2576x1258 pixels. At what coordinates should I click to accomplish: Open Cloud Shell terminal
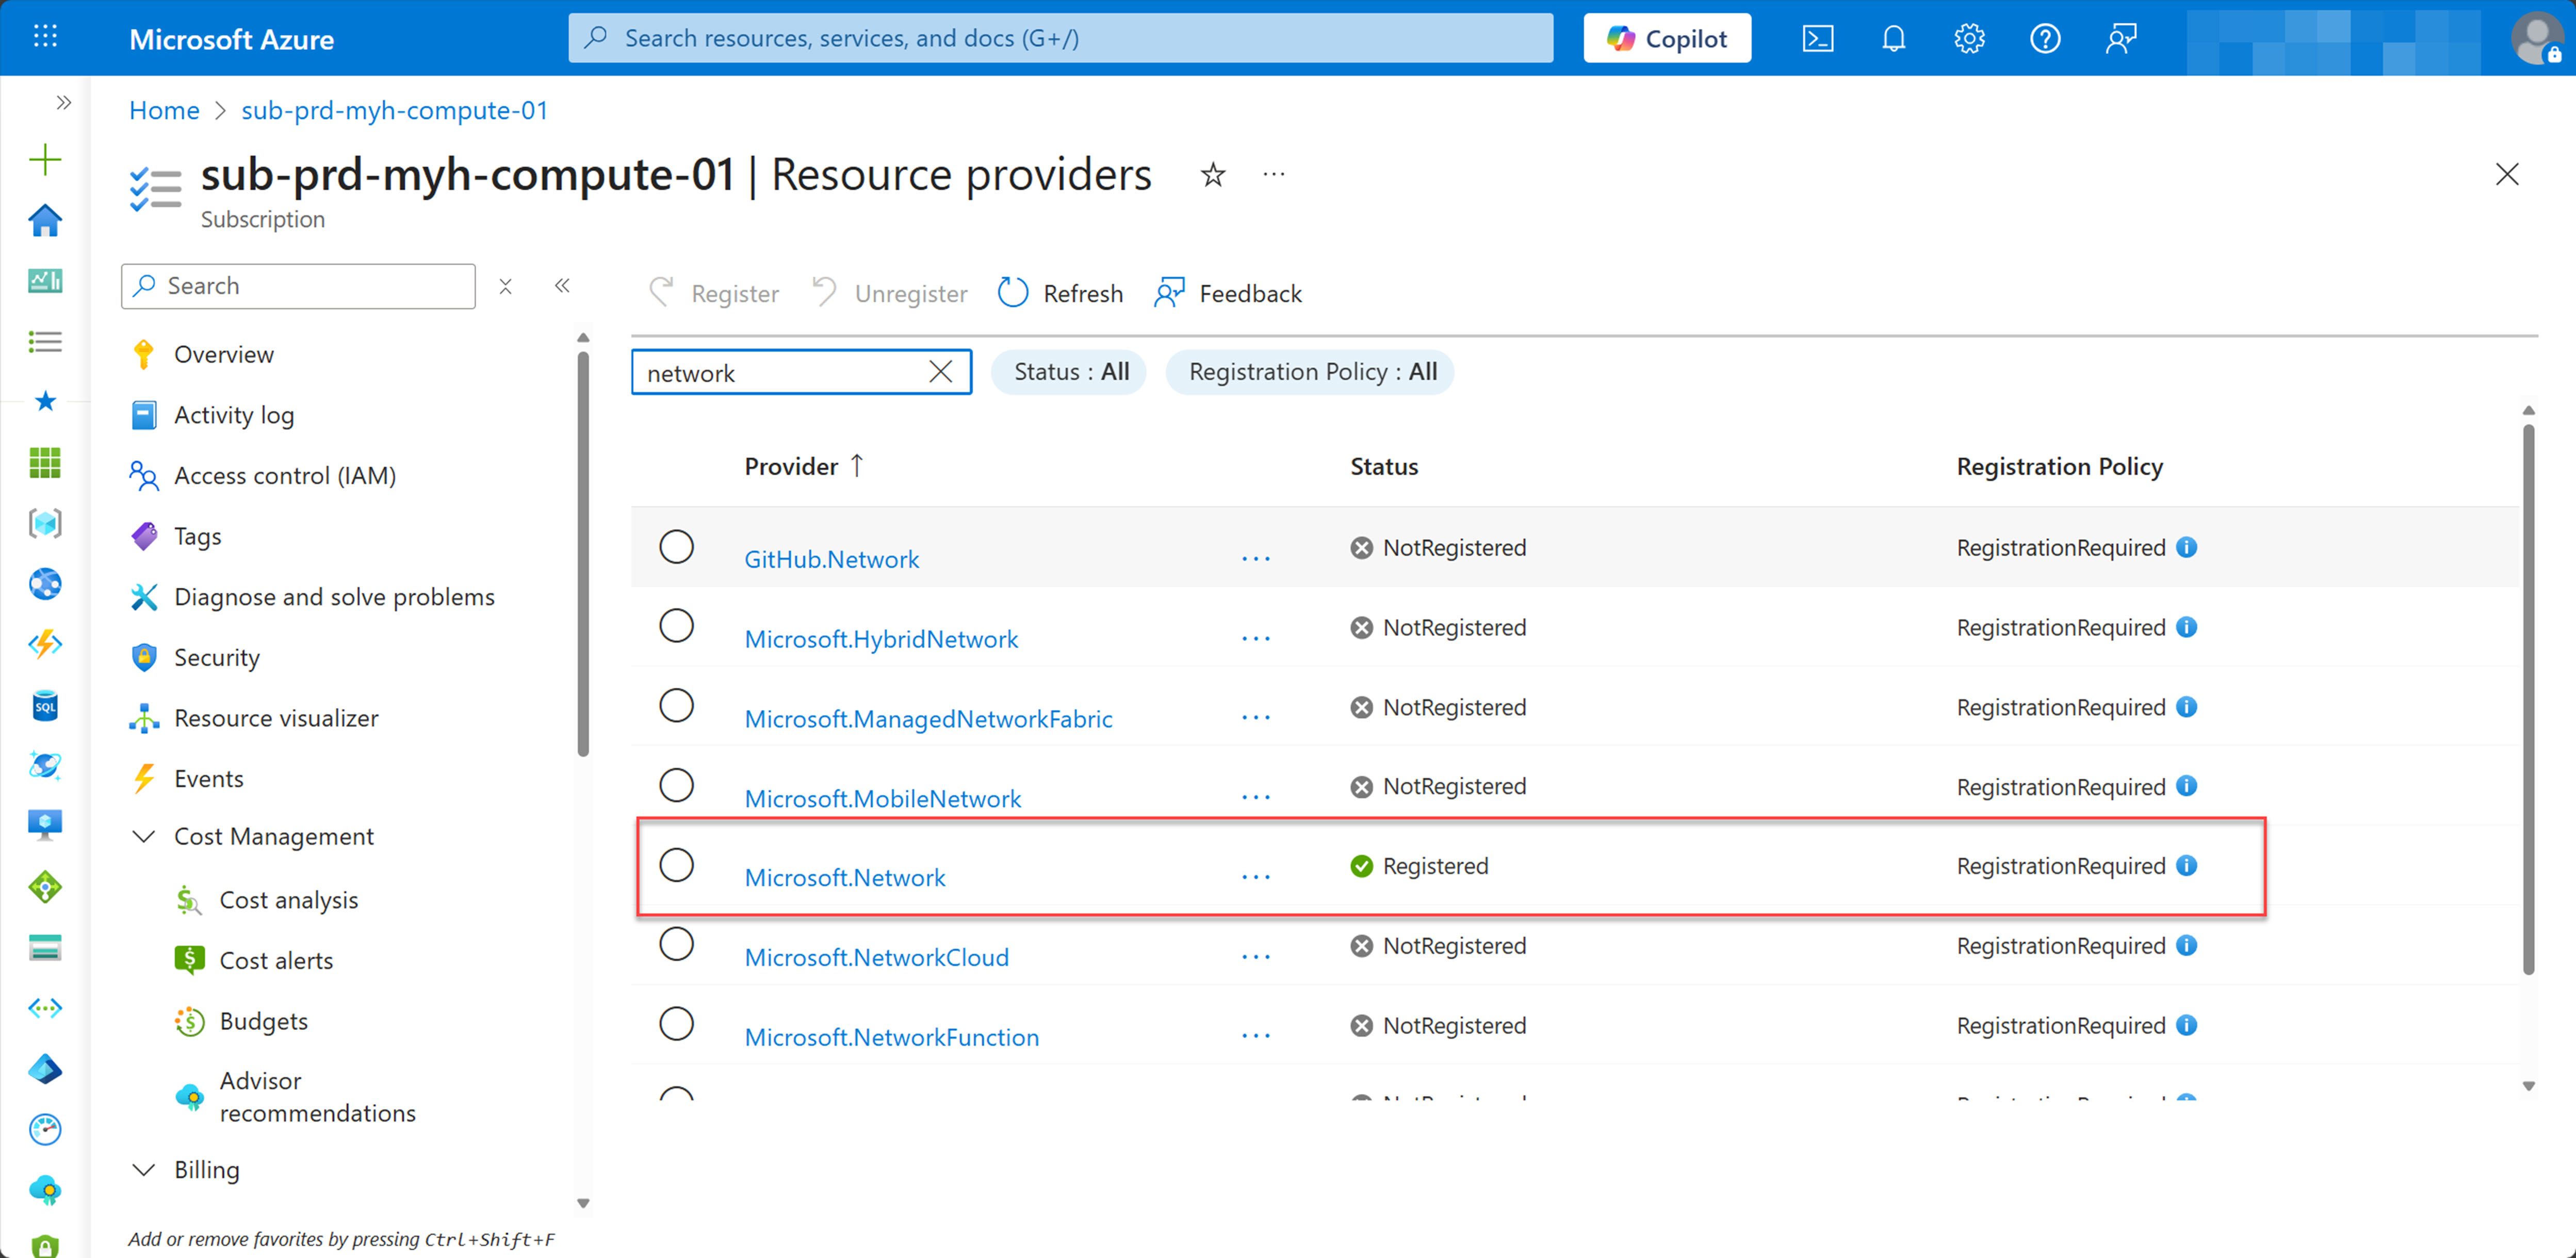[1818, 38]
